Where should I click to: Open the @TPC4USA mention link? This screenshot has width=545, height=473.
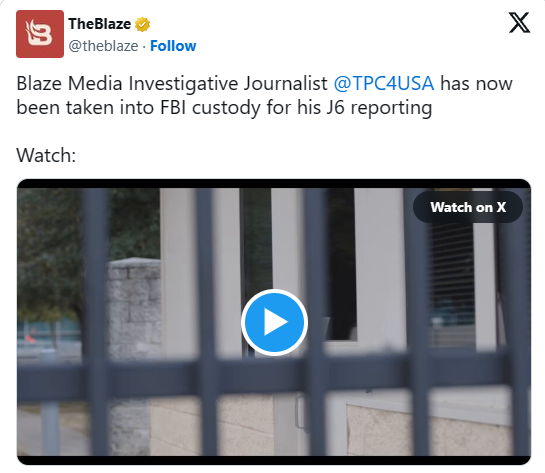pos(384,83)
